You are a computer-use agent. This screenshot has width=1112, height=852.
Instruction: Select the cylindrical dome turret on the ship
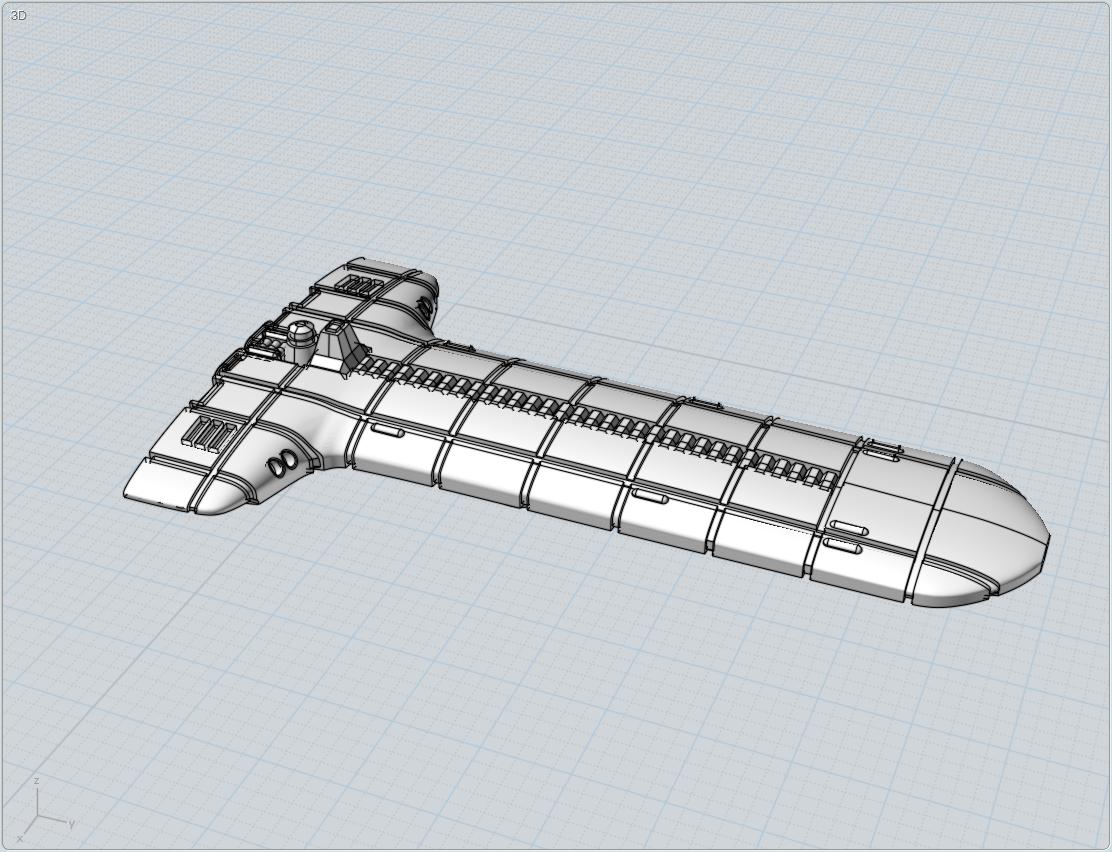pyautogui.click(x=299, y=340)
